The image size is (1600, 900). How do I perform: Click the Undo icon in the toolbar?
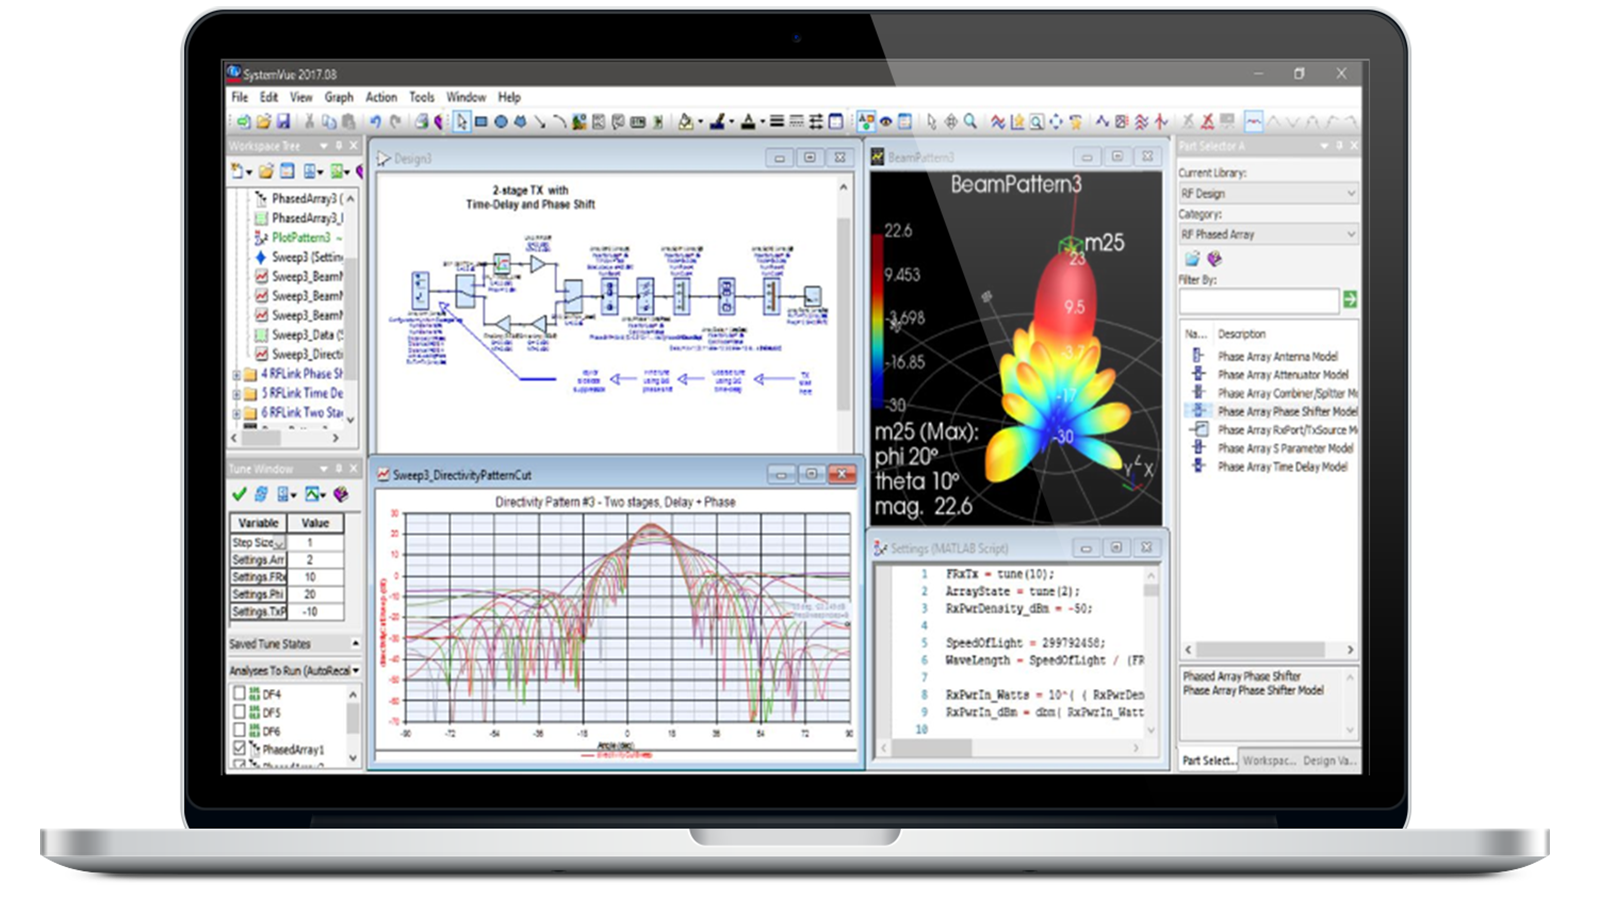(x=376, y=120)
